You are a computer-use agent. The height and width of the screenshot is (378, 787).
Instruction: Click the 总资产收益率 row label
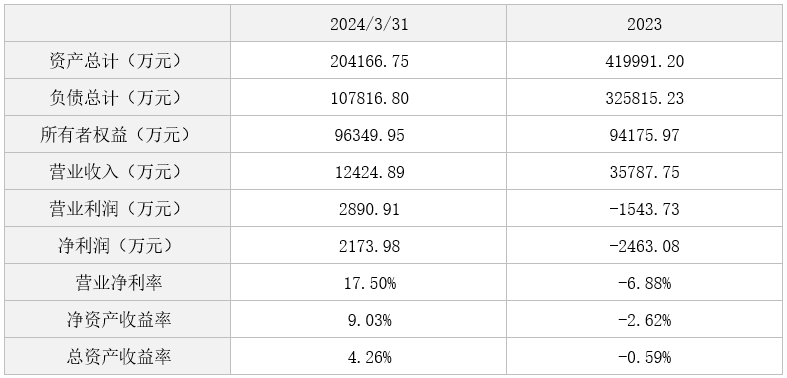click(x=117, y=356)
